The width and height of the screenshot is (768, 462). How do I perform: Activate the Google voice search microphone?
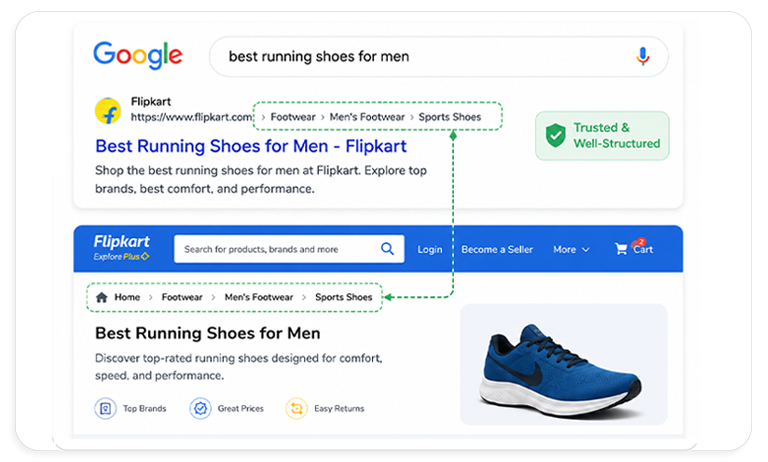click(x=643, y=56)
